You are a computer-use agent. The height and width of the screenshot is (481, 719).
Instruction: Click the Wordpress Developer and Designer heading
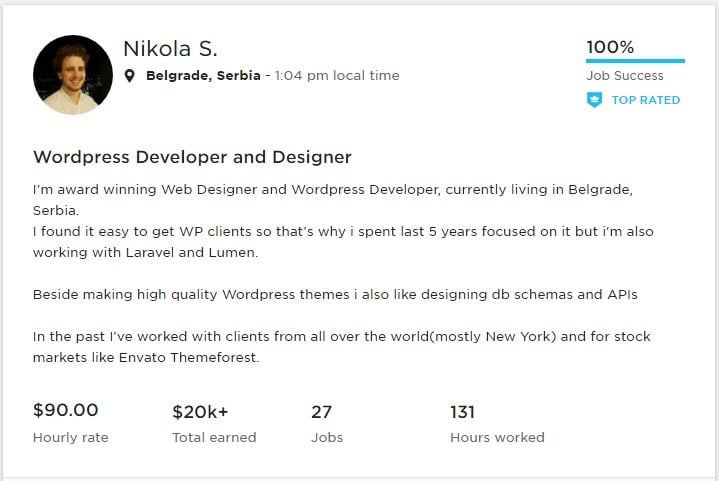pos(192,157)
